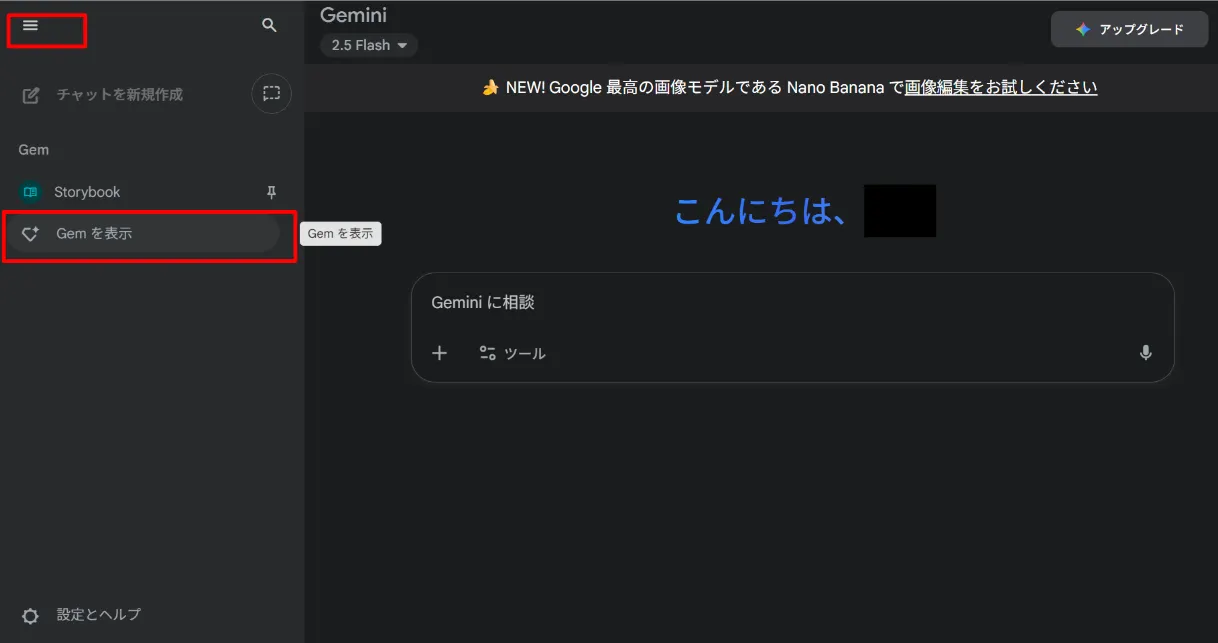Viewport: 1218px width, 643px height.
Task: Open 設定とヘルプ menu
Action: click(98, 615)
